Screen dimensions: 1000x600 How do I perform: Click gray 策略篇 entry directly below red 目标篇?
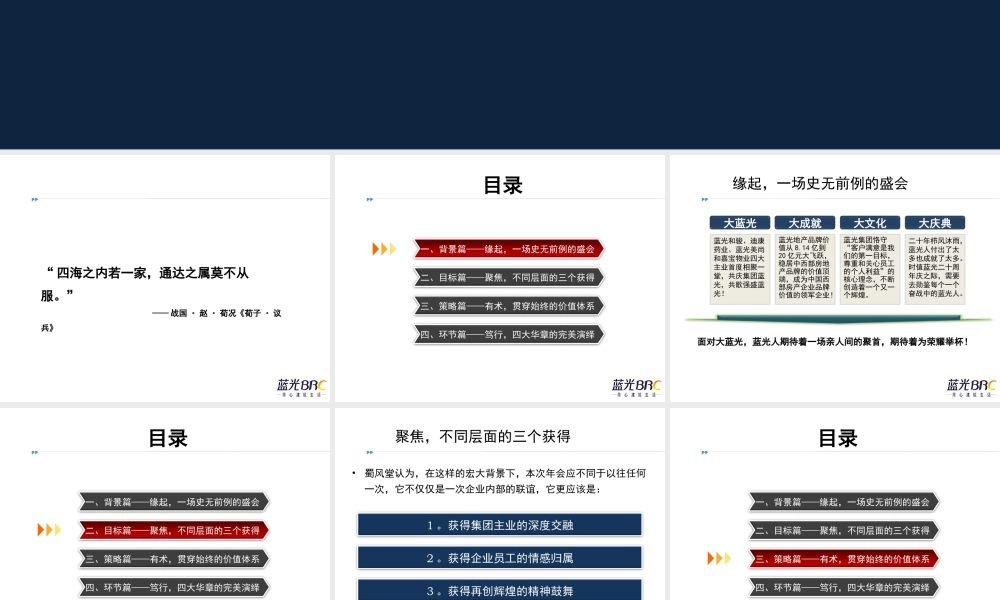(173, 559)
